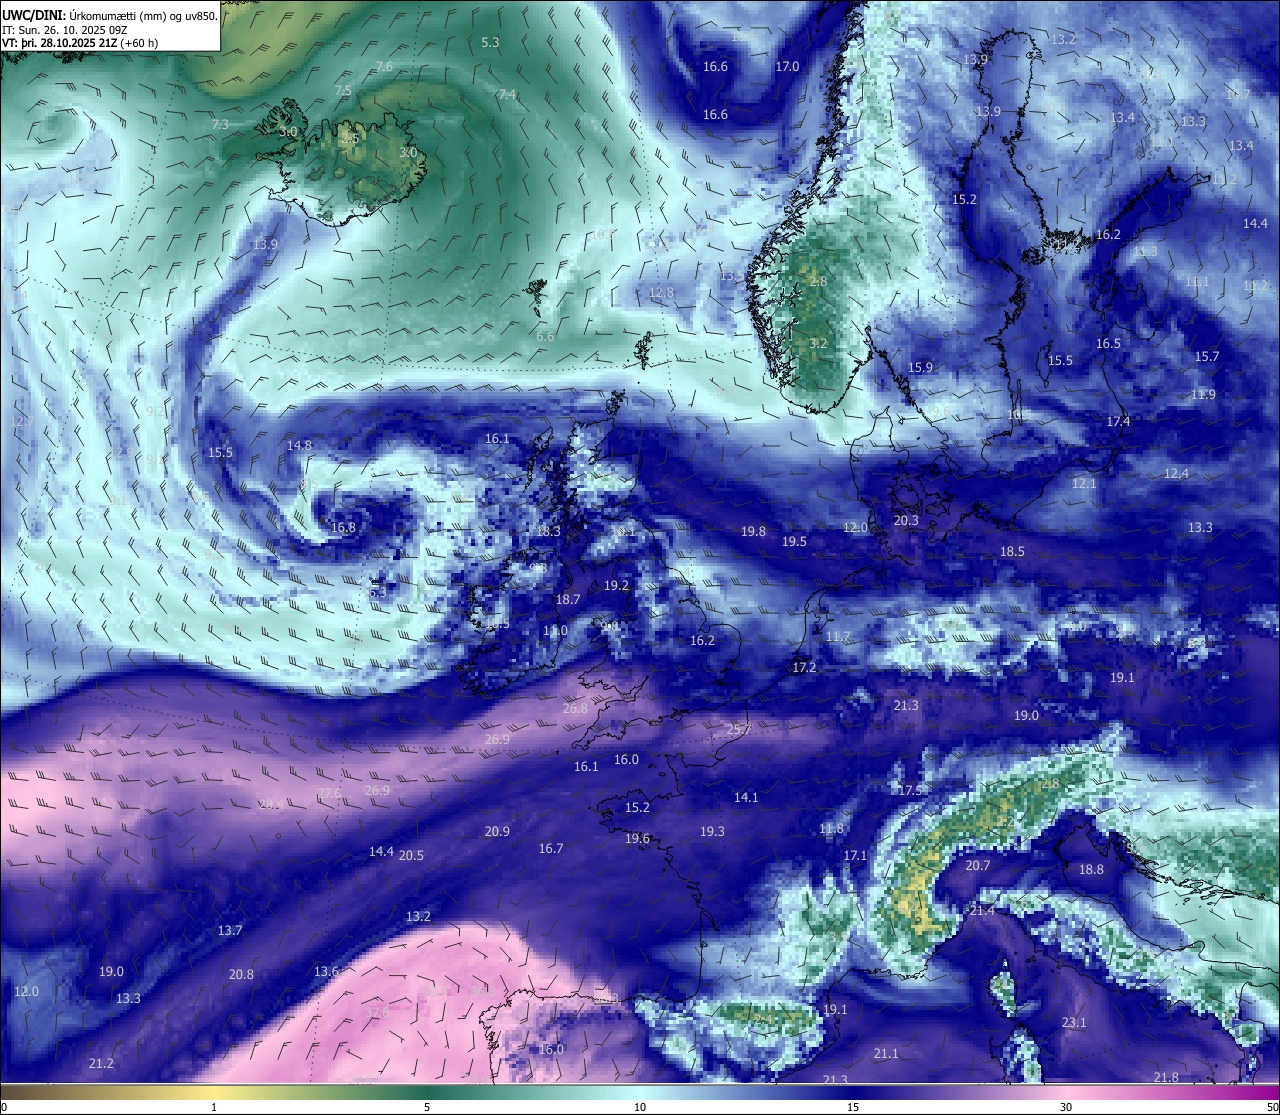Click the '10' tick label on the color scale
1280x1115 pixels.
tap(640, 1107)
